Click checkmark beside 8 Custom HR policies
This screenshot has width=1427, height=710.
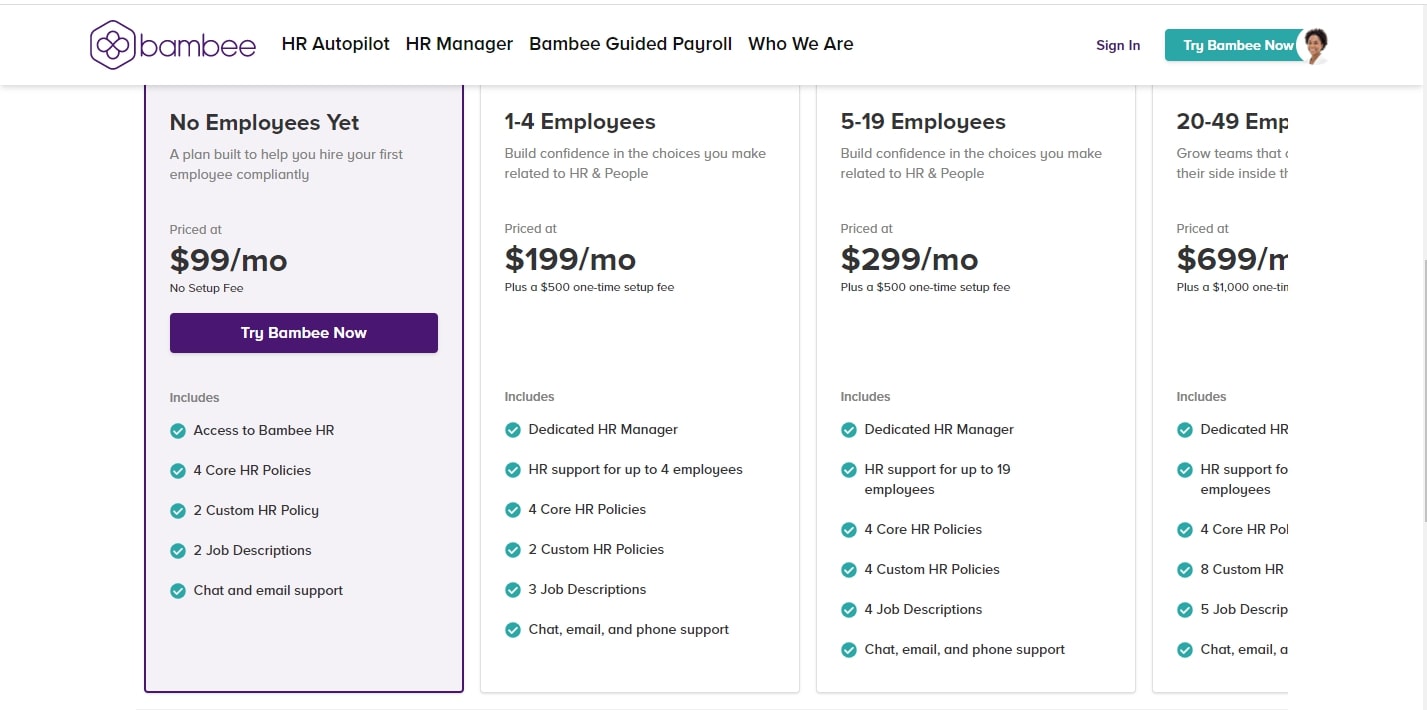[x=1183, y=569]
